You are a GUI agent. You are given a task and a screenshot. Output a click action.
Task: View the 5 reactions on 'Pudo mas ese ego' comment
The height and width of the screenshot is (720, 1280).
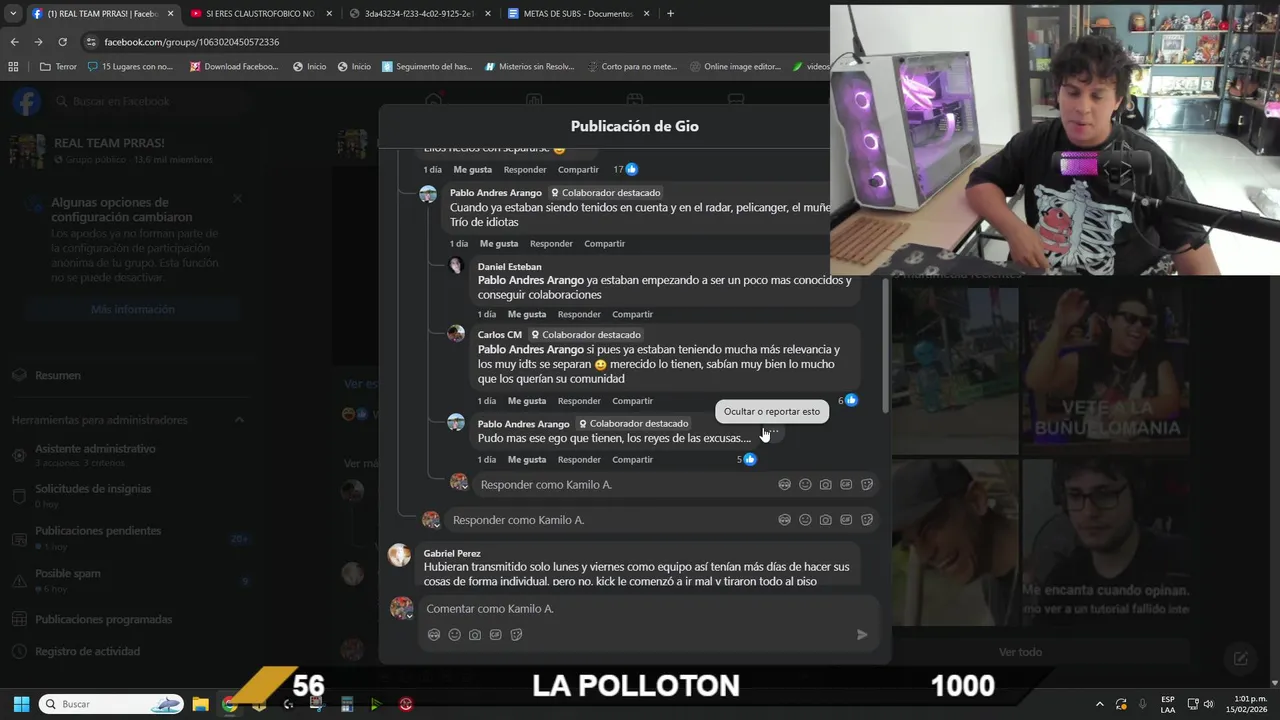pyautogui.click(x=746, y=459)
